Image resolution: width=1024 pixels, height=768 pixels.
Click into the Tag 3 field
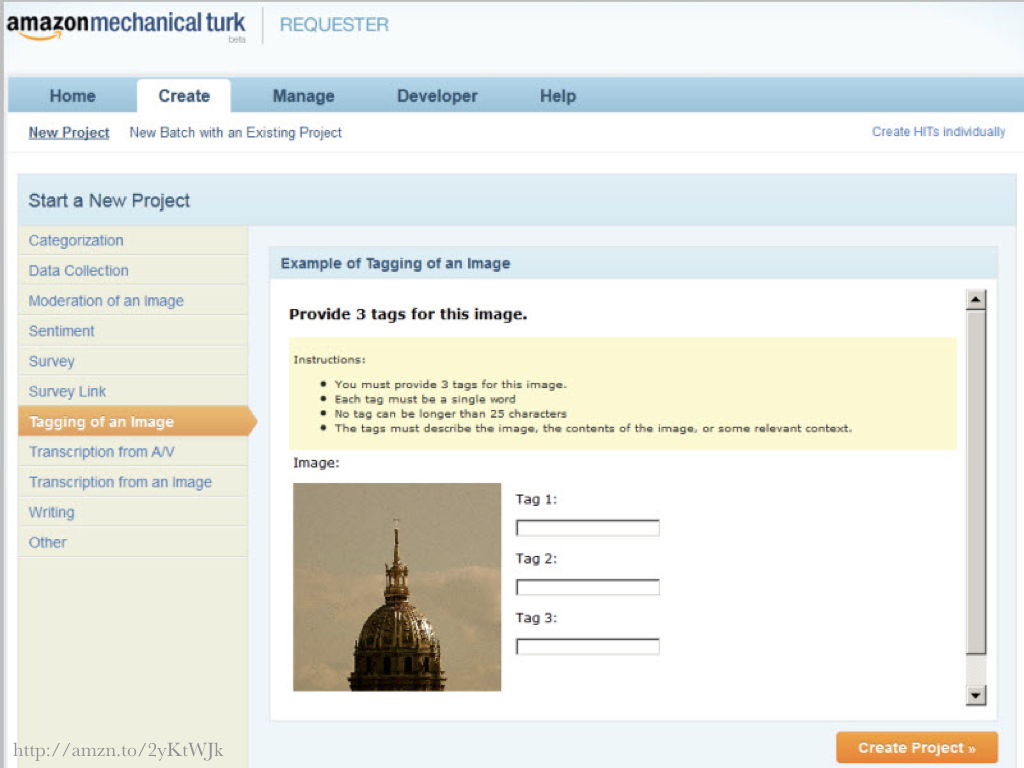point(587,647)
